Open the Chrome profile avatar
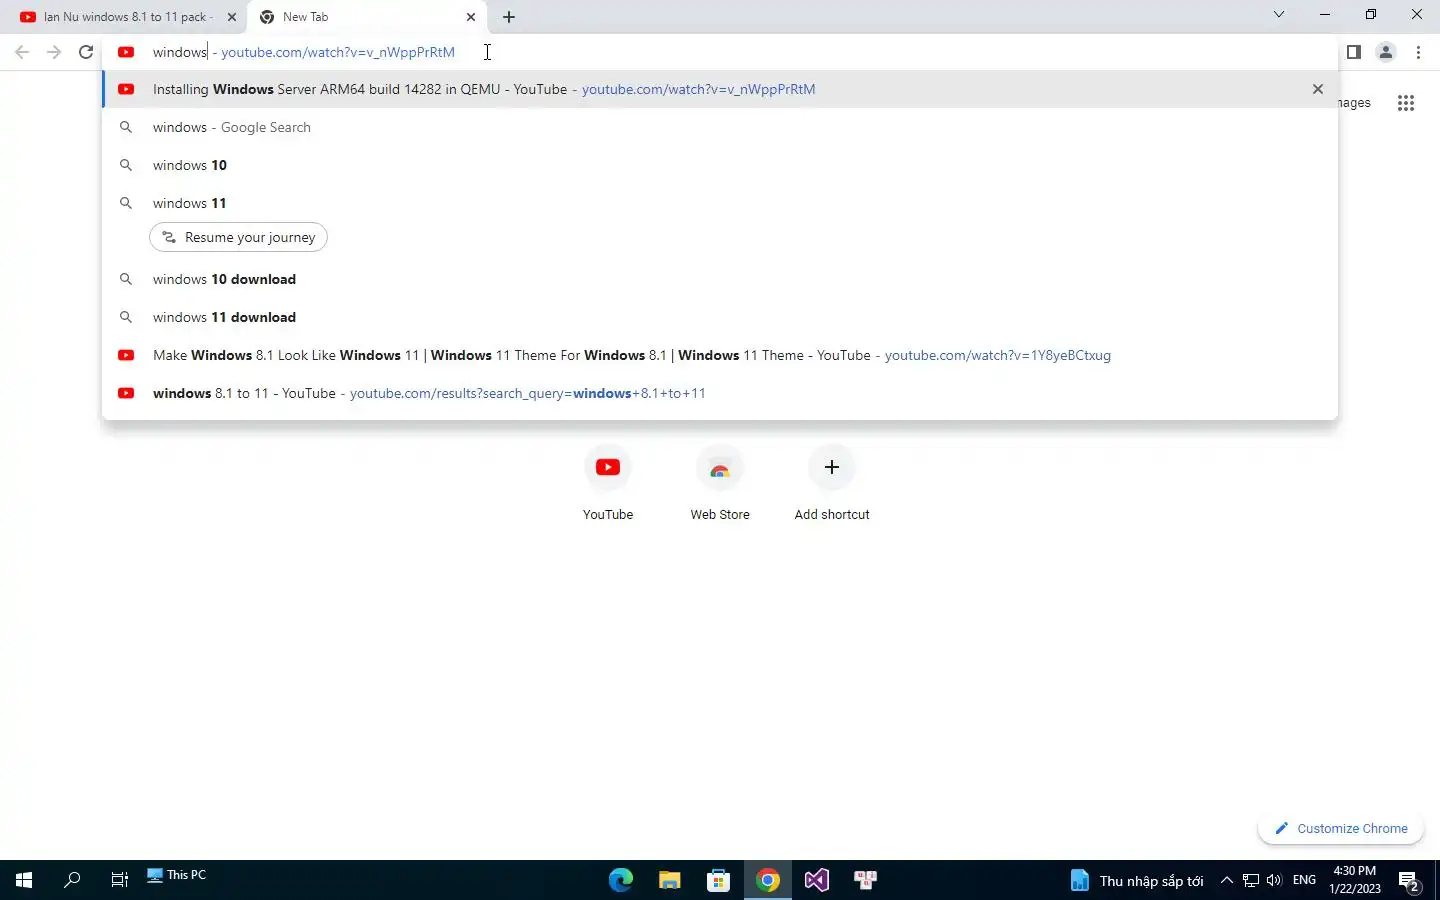 (1385, 52)
